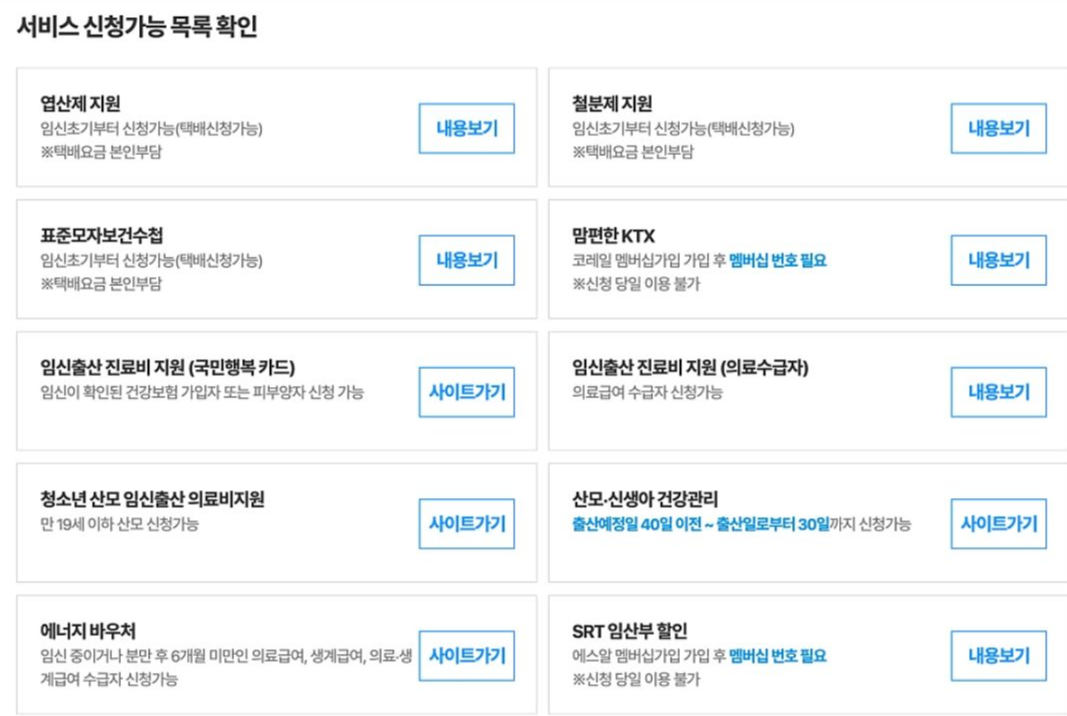
Task: Open 내용보기 for 철분제 지원 service
Action: click(998, 127)
